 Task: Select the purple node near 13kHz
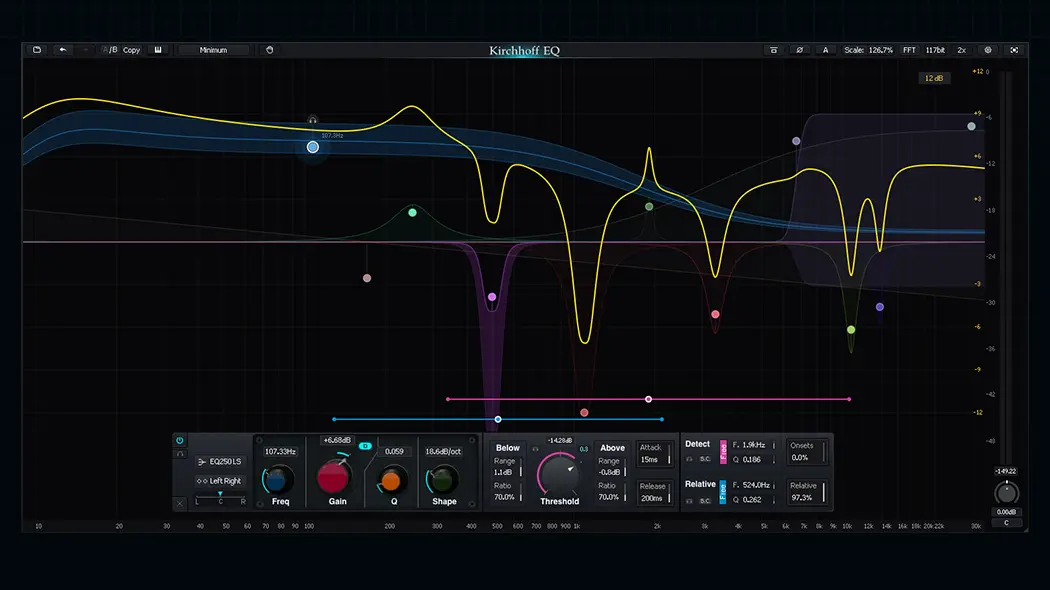[880, 307]
